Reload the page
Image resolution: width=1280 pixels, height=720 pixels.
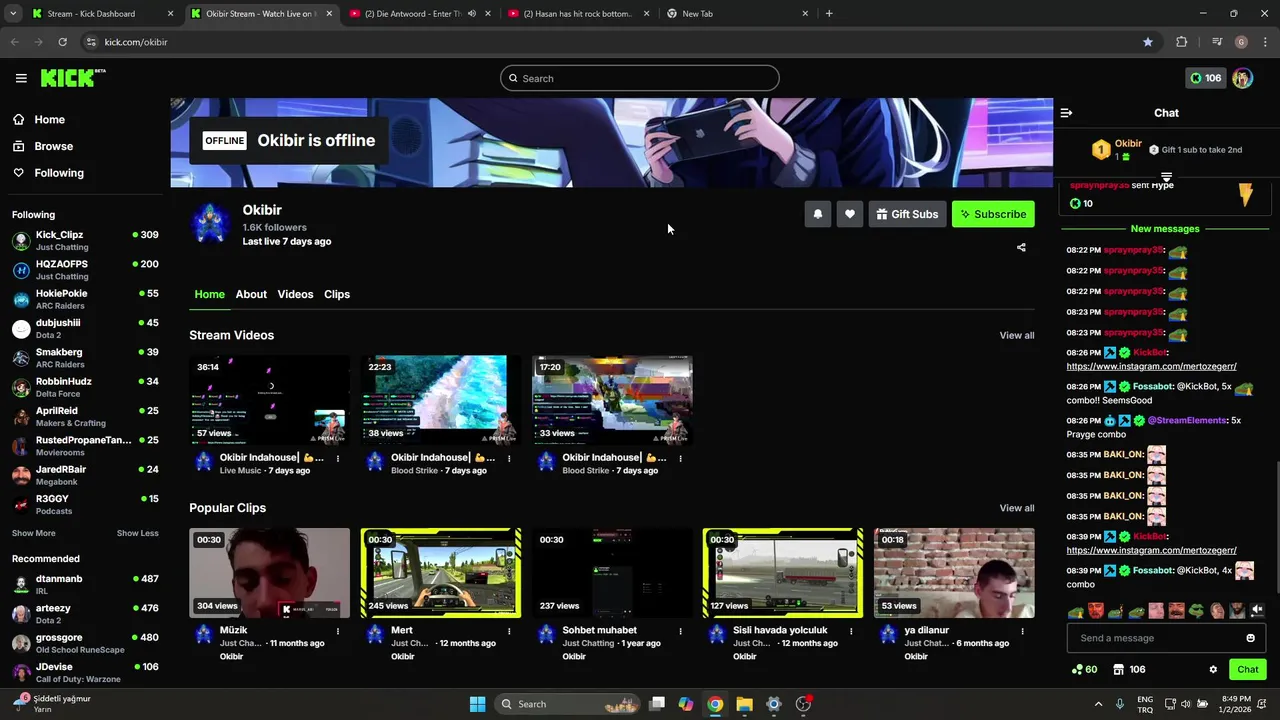tap(62, 42)
